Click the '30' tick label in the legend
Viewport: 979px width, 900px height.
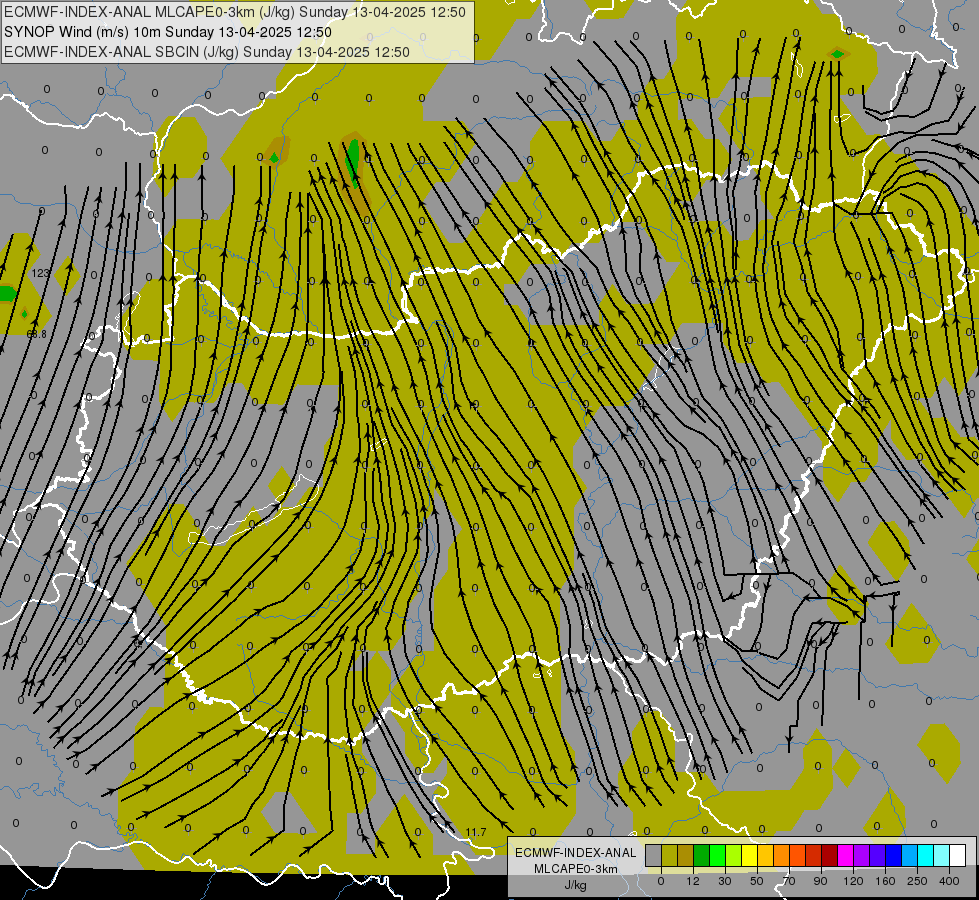(725, 881)
